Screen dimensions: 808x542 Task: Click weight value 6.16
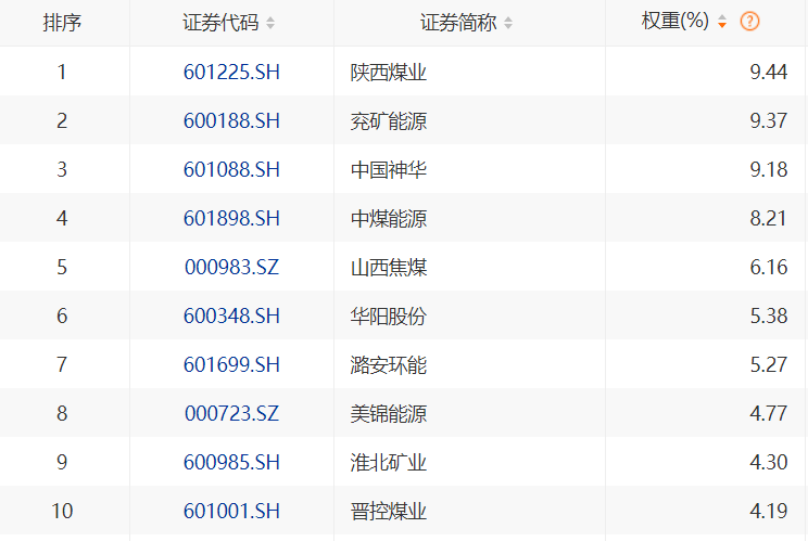coord(768,267)
